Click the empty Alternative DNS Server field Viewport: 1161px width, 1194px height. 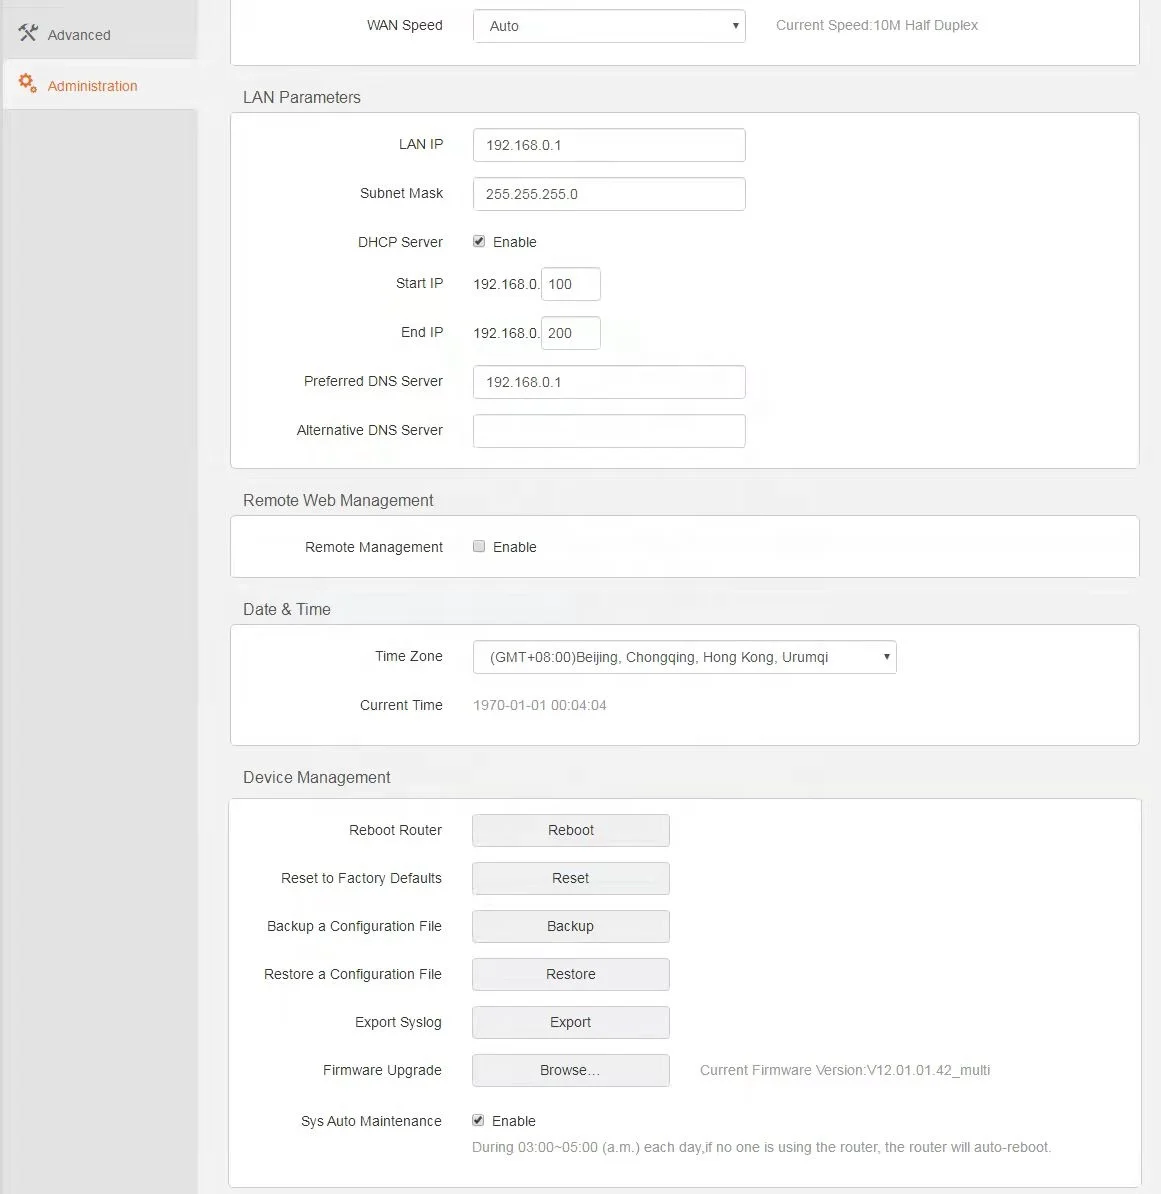click(609, 431)
